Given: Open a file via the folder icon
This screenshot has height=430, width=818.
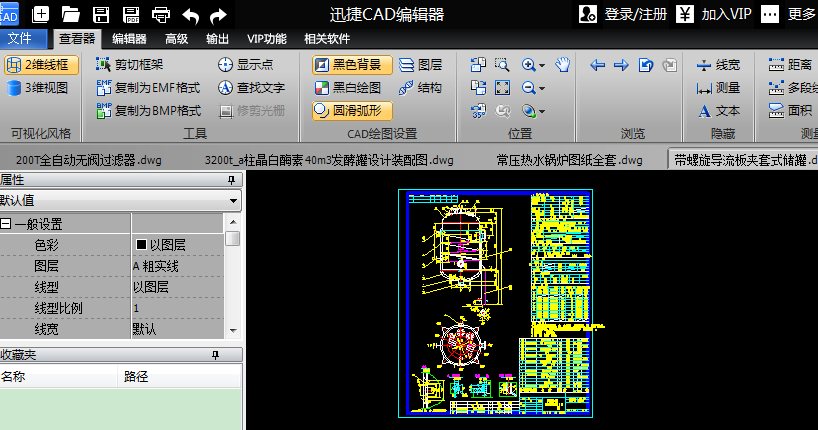Looking at the screenshot, I should click(x=70, y=14).
